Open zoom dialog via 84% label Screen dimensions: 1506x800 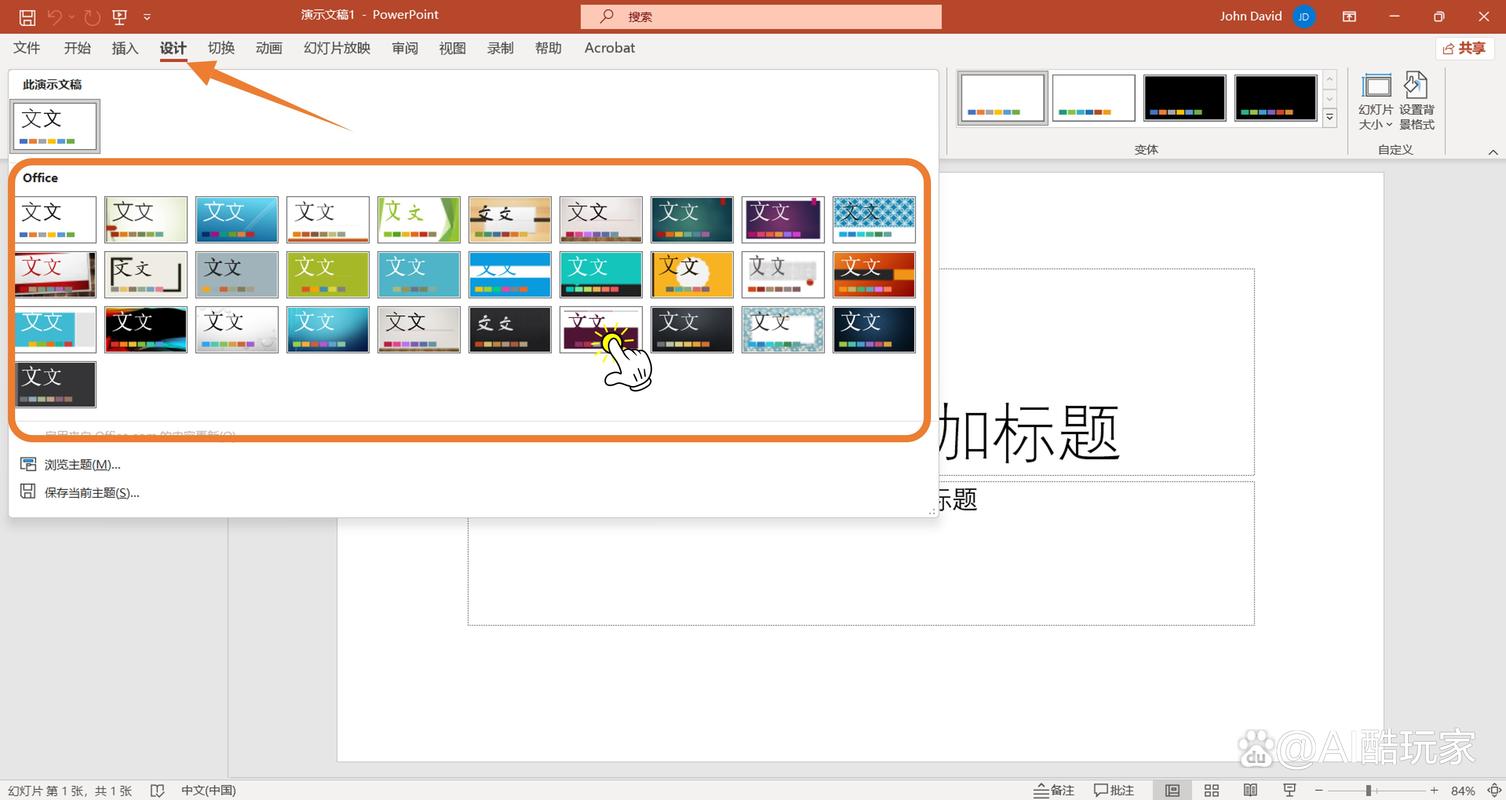(1463, 790)
